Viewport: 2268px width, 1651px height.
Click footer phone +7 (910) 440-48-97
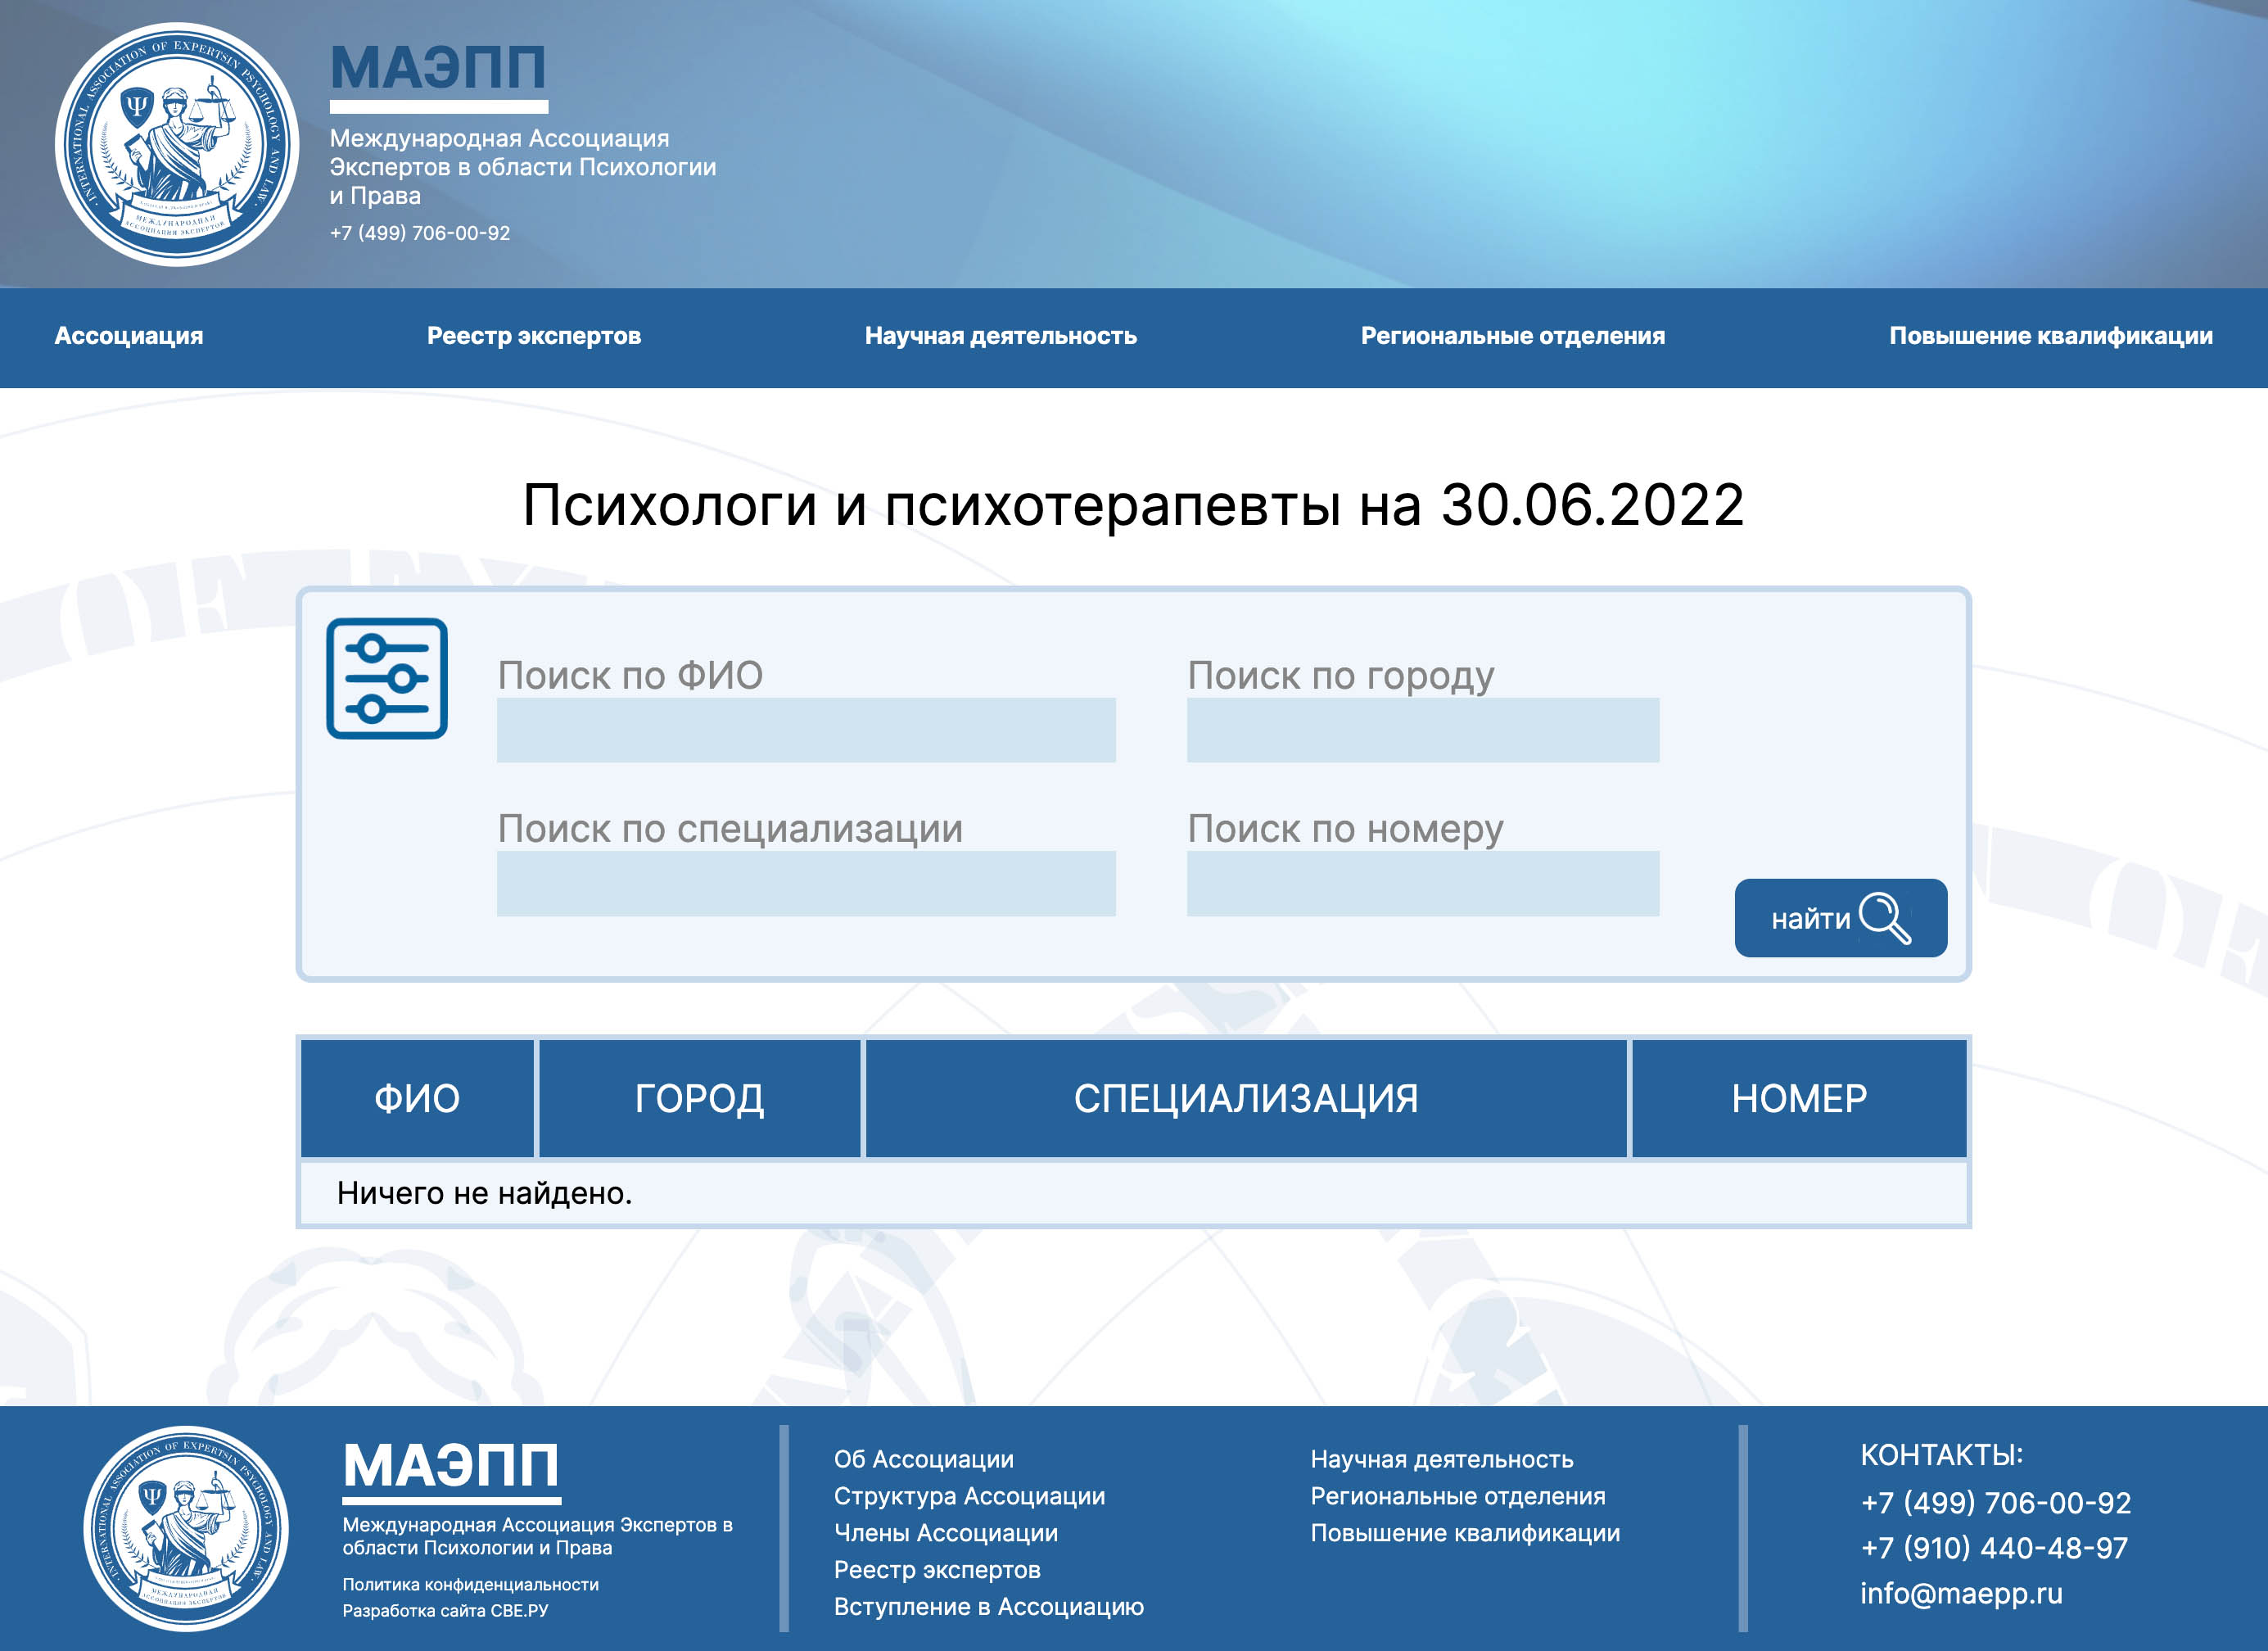1994,1548
